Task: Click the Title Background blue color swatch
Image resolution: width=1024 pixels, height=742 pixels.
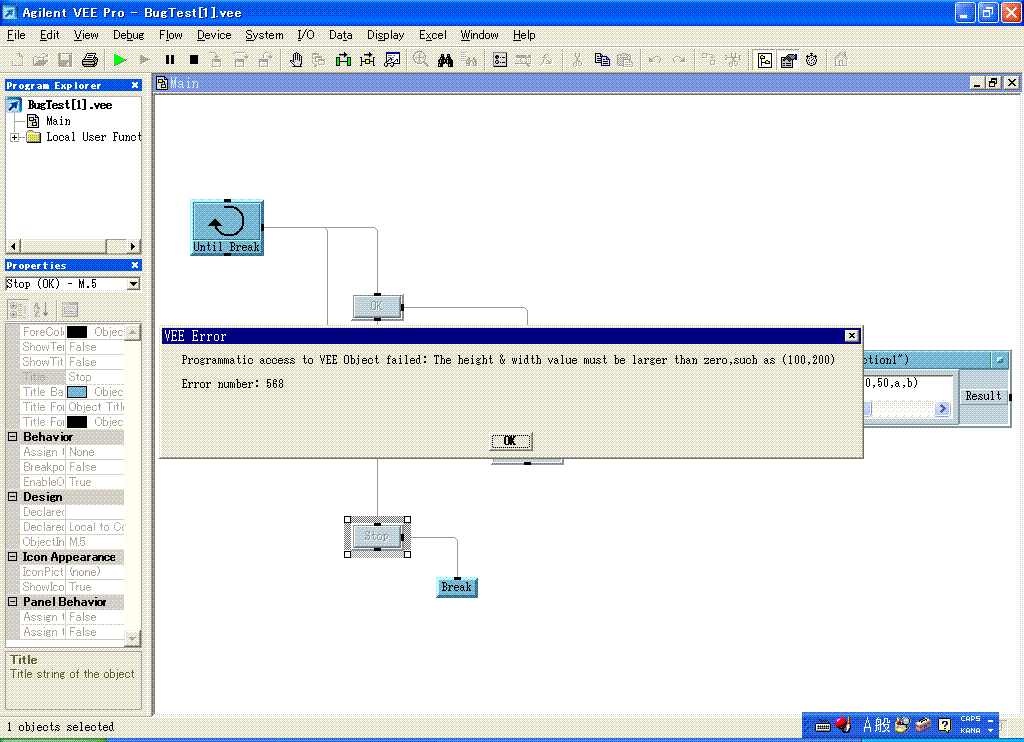Action: coord(77,392)
